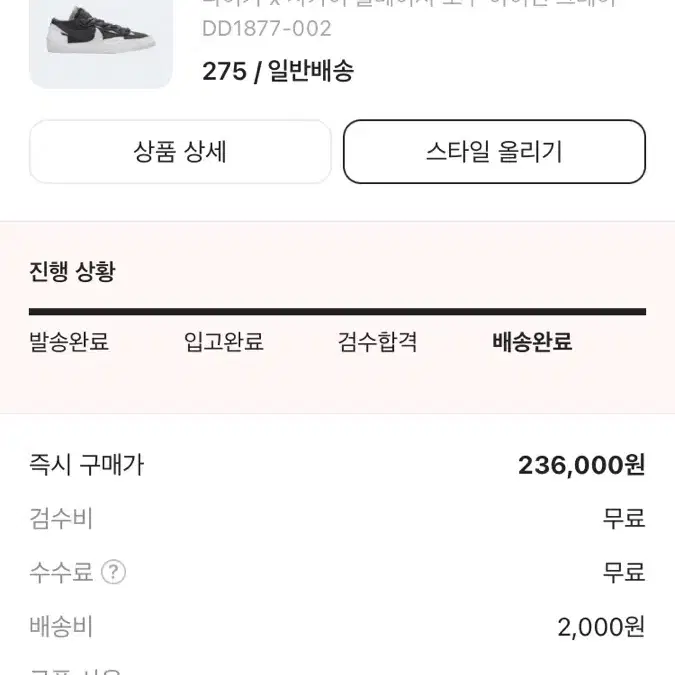
Task: Click the 수수료 label text
Action: tap(61, 572)
